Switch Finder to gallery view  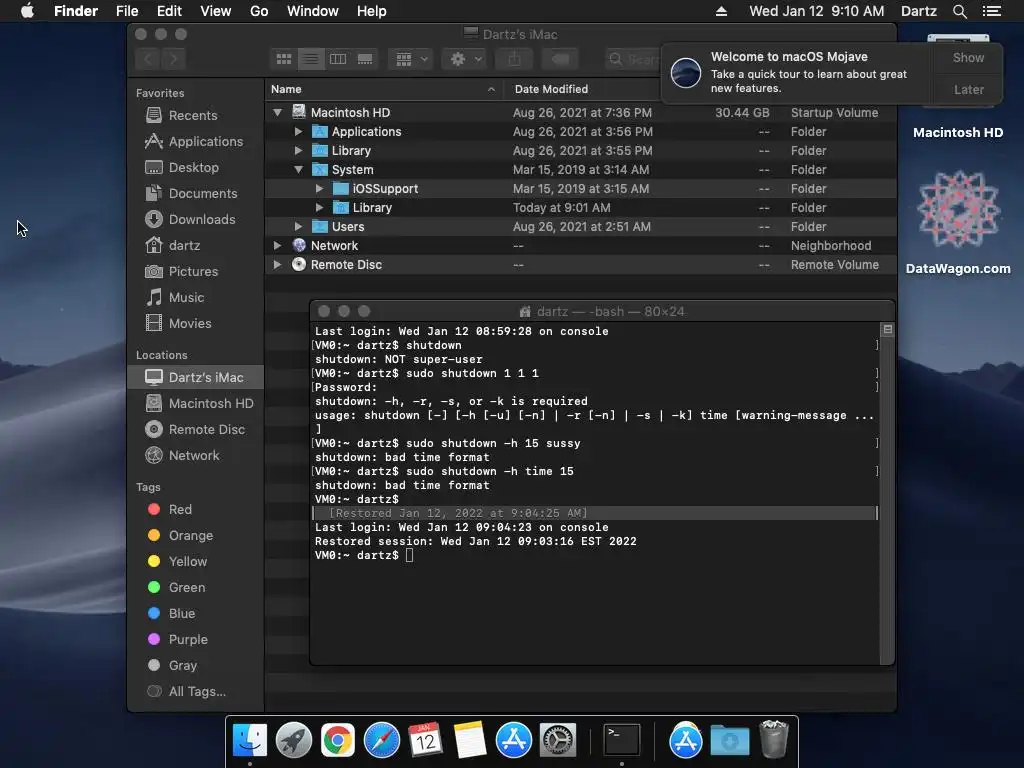(x=365, y=59)
